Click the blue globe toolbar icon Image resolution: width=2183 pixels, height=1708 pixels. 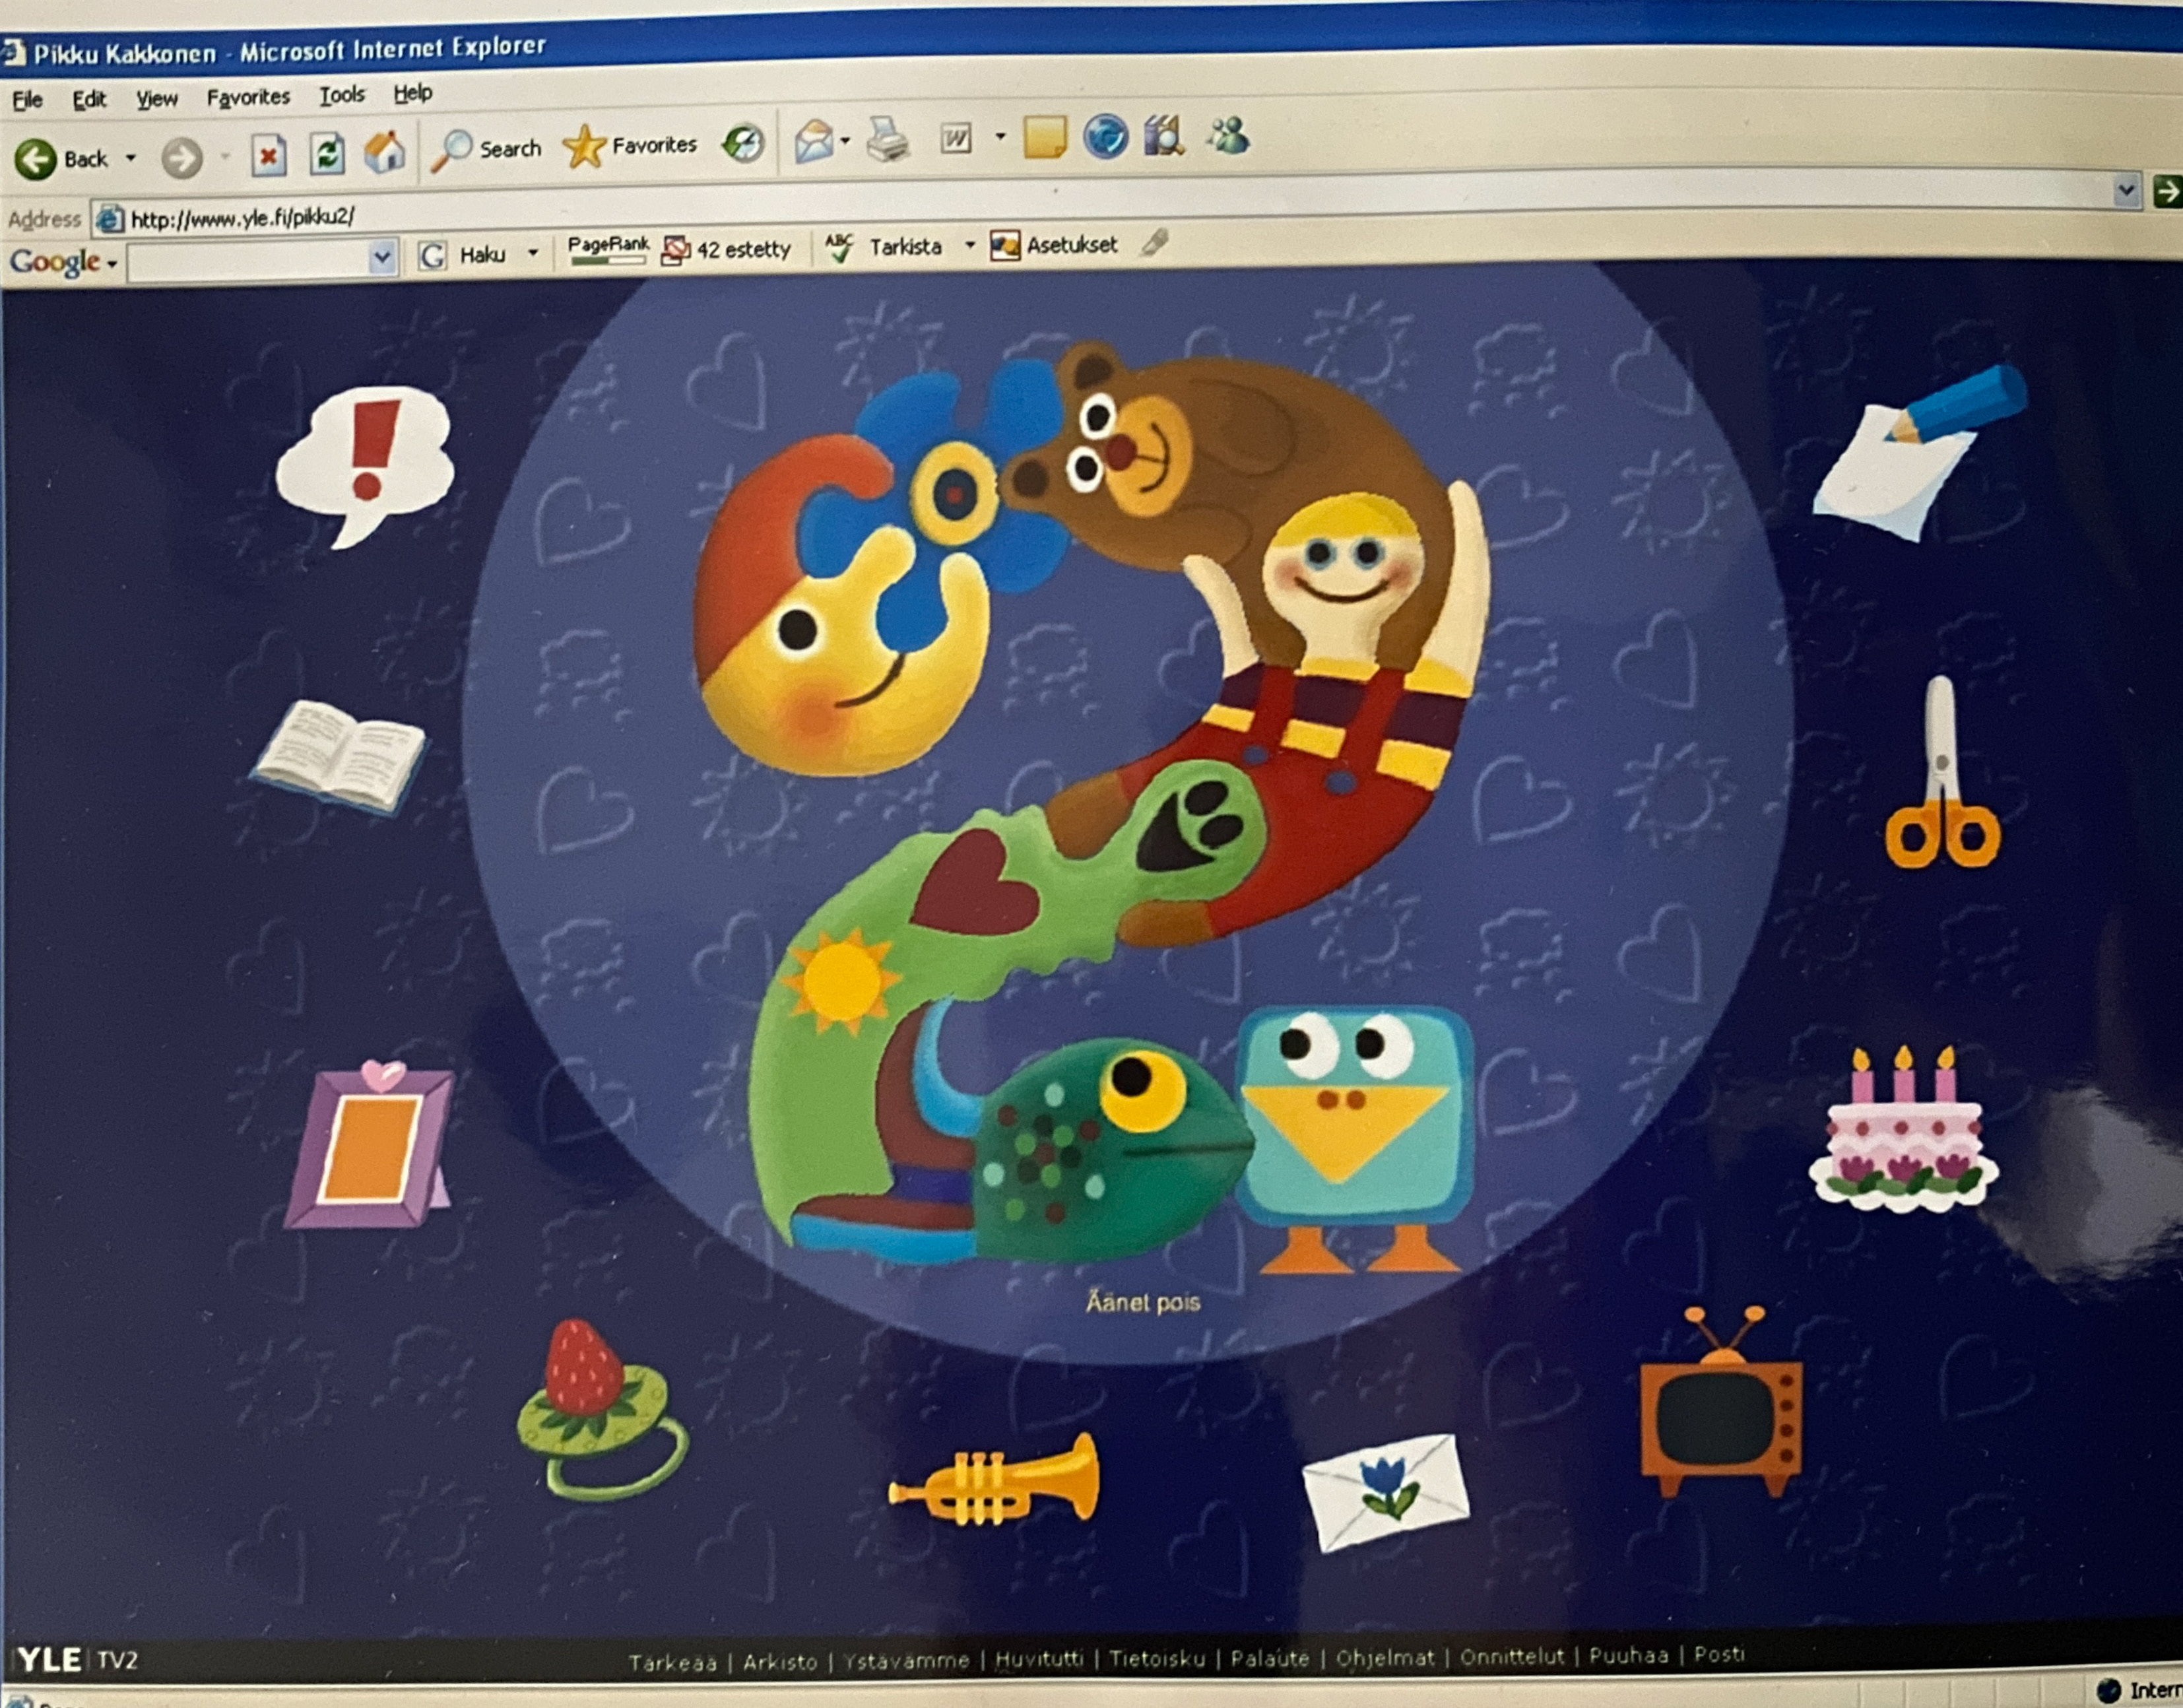1105,136
